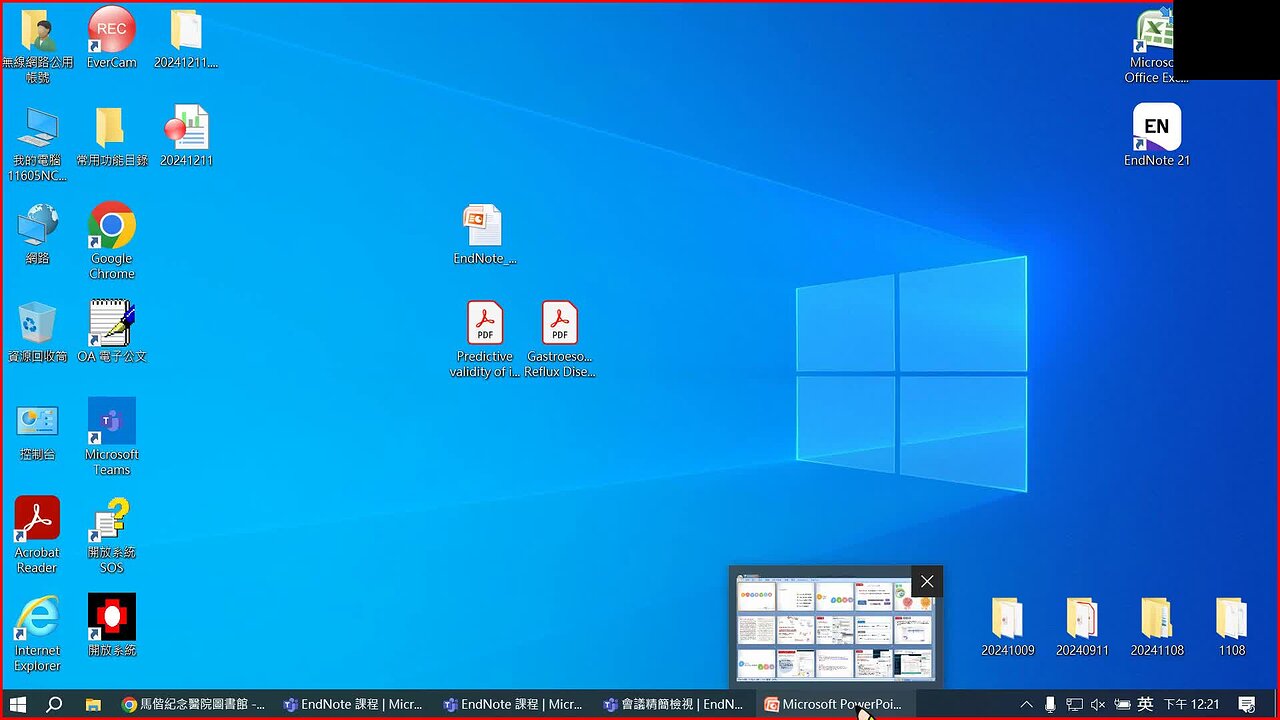Image resolution: width=1280 pixels, height=720 pixels.
Task: Open 開放系統 desktop shortcut
Action: (x=111, y=626)
